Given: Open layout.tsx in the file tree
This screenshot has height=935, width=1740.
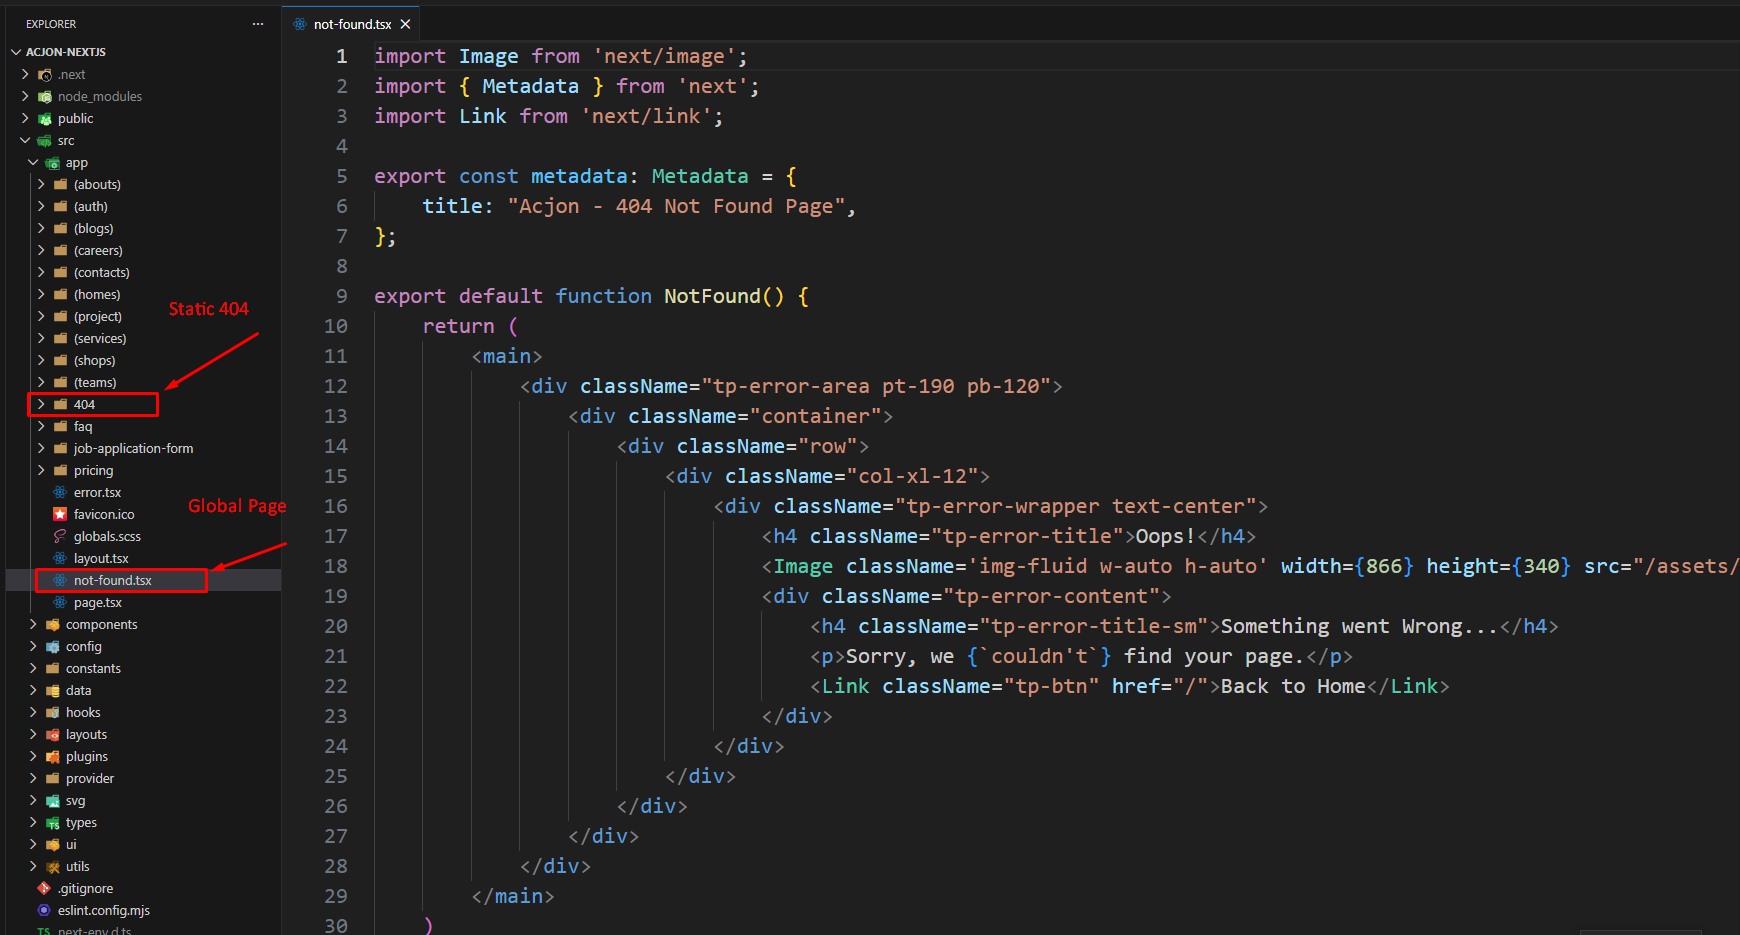Looking at the screenshot, I should 100,558.
